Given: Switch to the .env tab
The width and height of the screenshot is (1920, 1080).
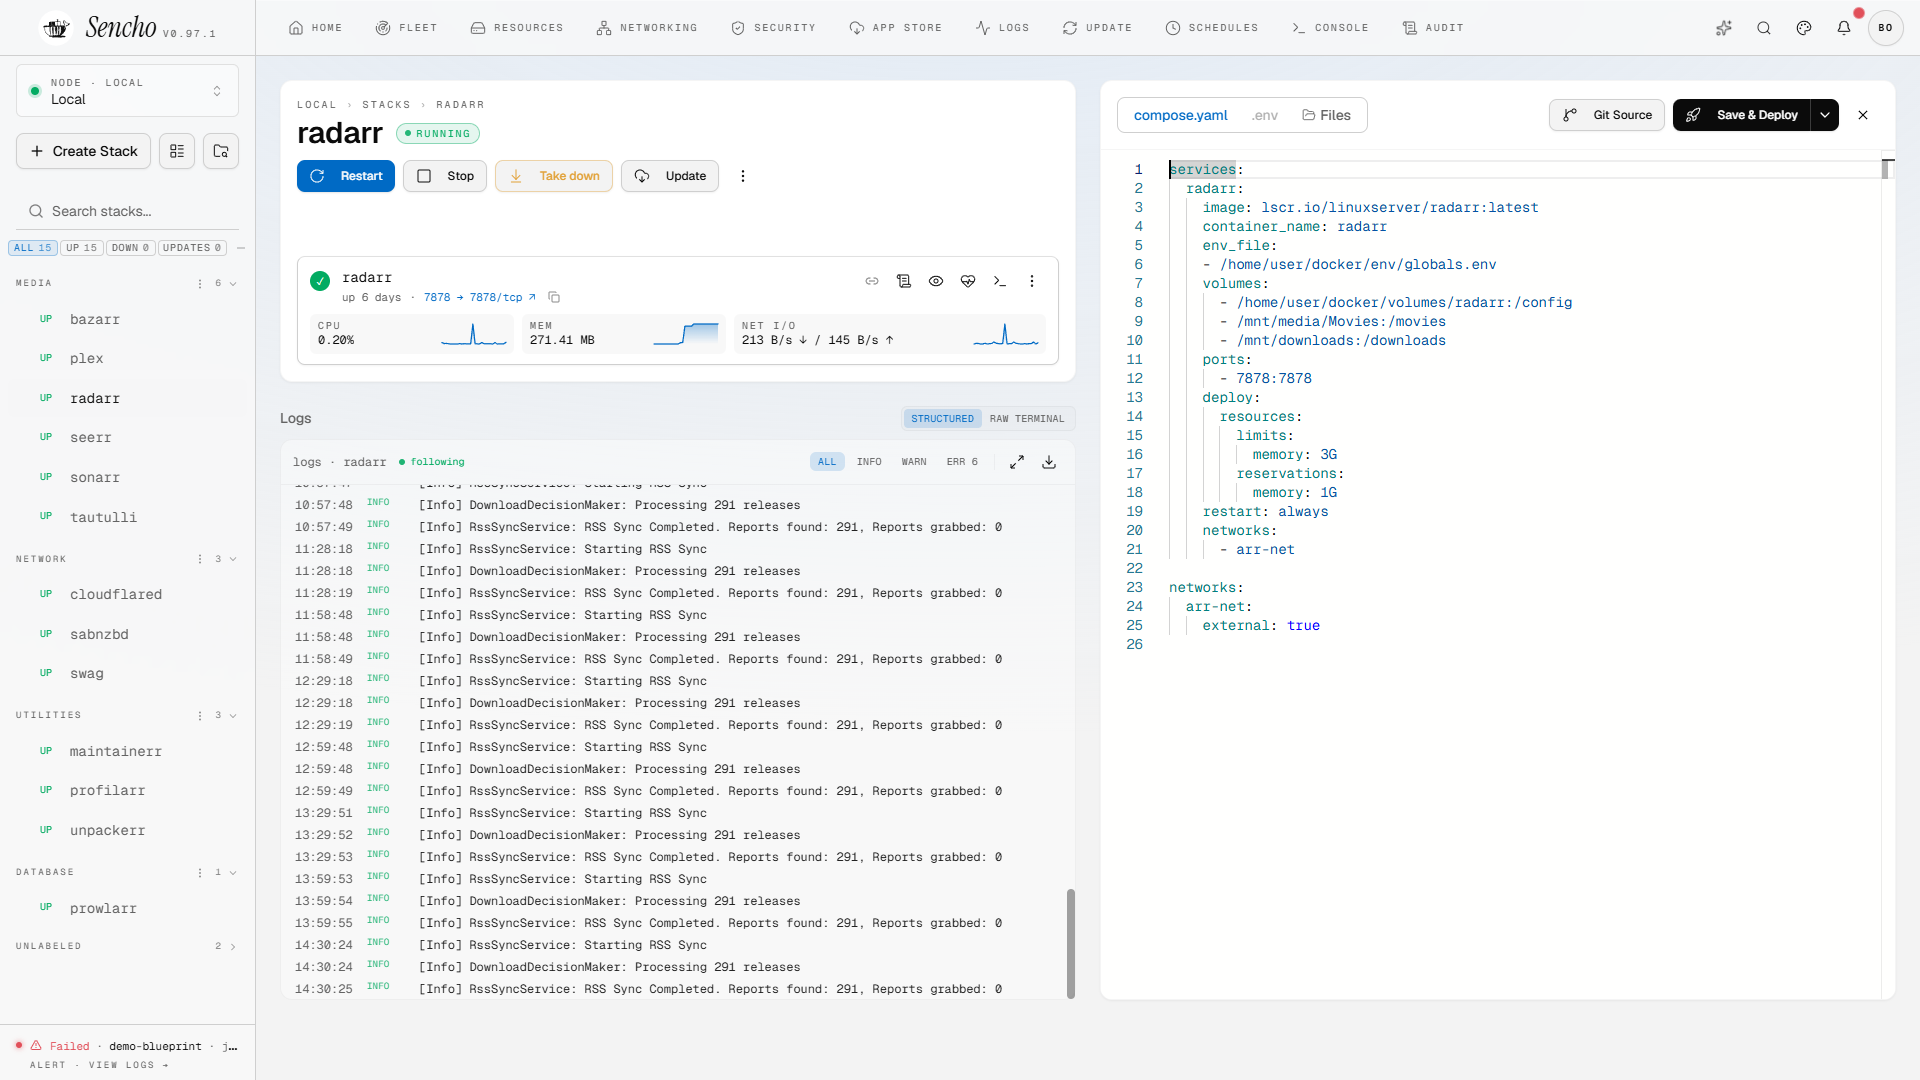Looking at the screenshot, I should 1264,115.
